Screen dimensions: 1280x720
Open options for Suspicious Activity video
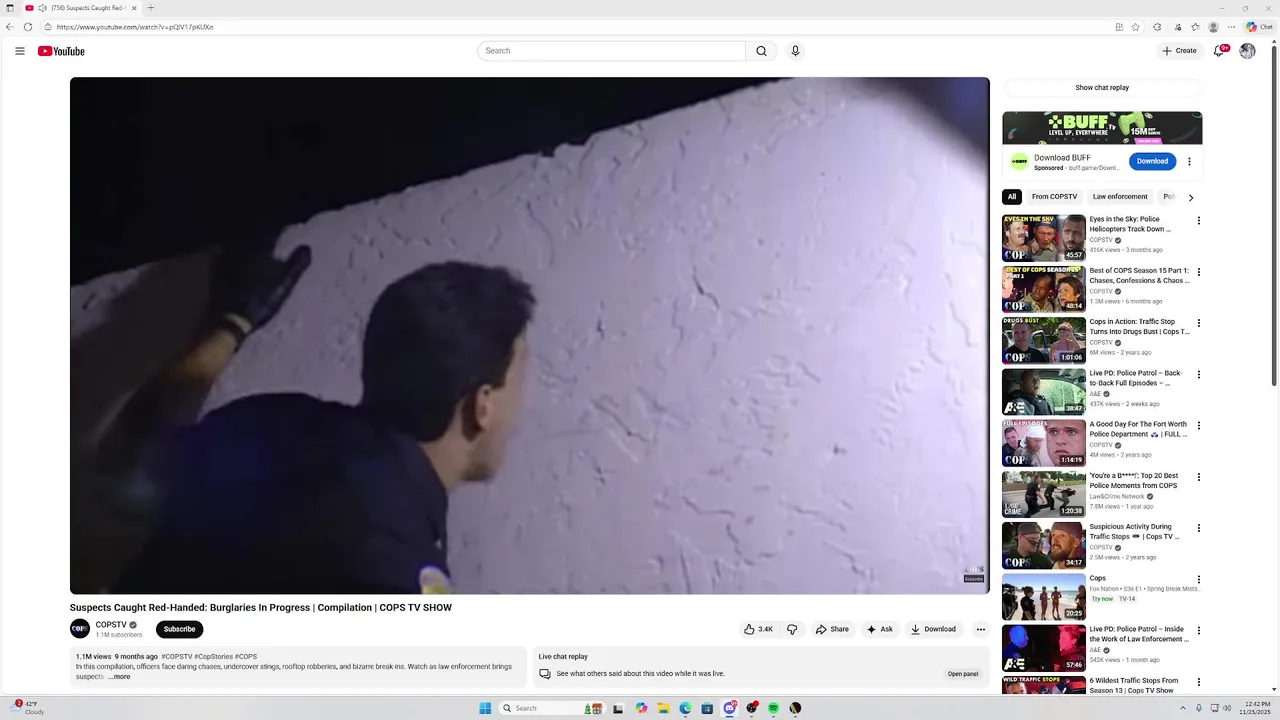(x=1199, y=528)
